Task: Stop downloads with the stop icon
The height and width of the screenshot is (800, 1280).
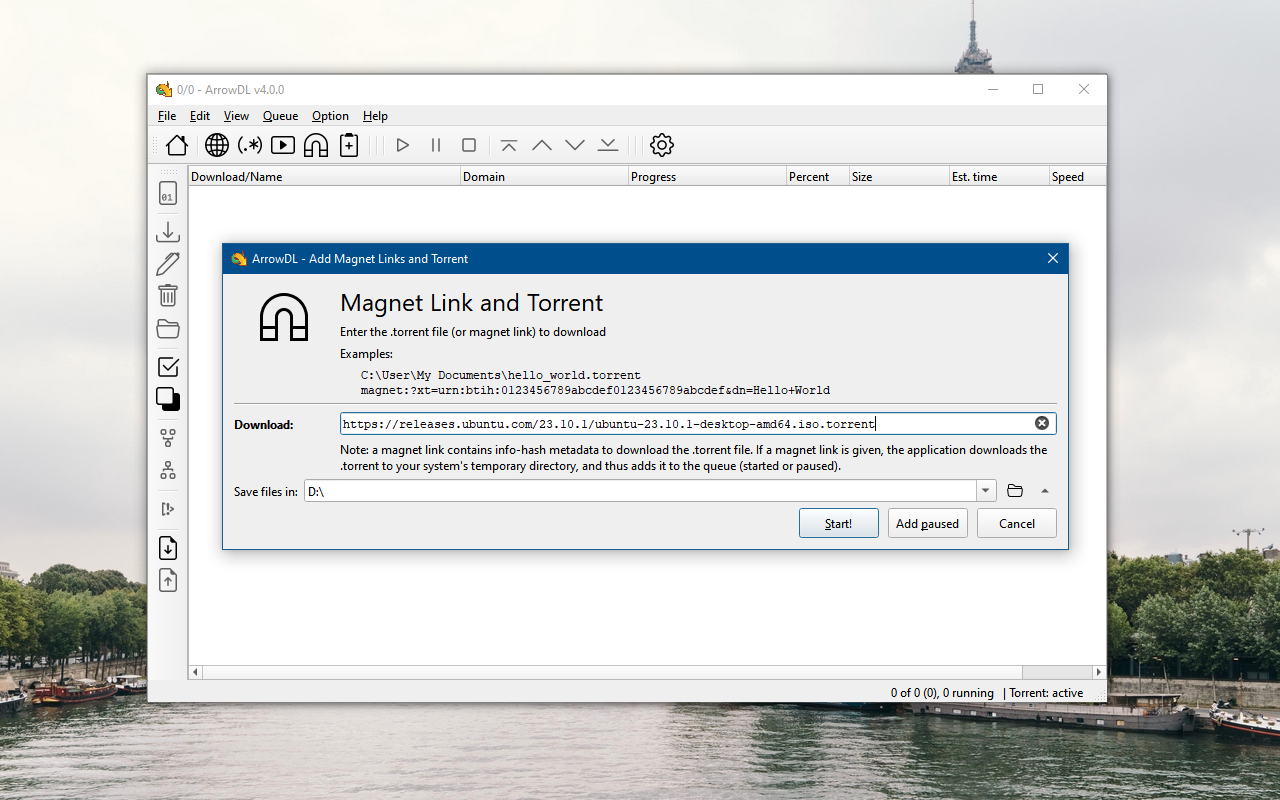Action: (x=468, y=145)
